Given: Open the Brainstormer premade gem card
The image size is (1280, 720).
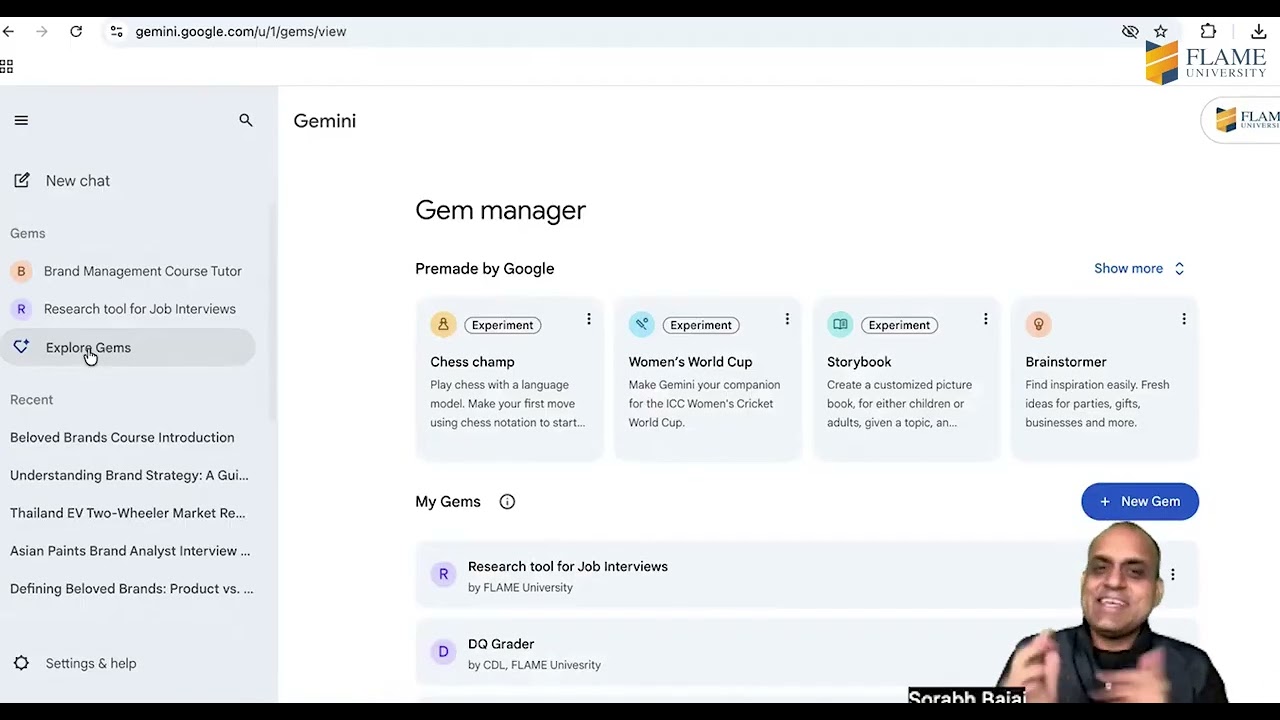Looking at the screenshot, I should (1105, 379).
